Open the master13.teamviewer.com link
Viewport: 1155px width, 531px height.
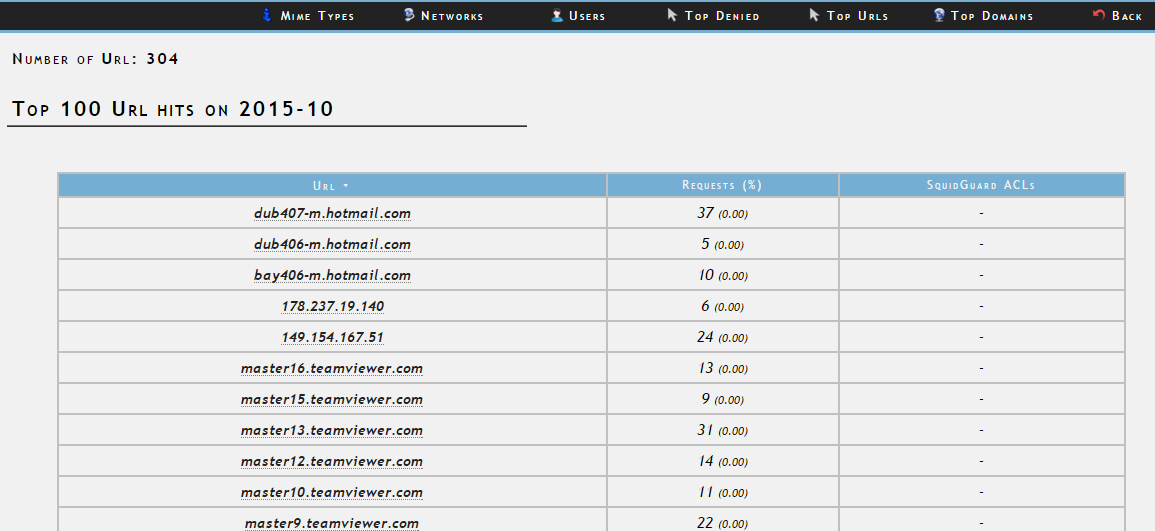[x=331, y=430]
